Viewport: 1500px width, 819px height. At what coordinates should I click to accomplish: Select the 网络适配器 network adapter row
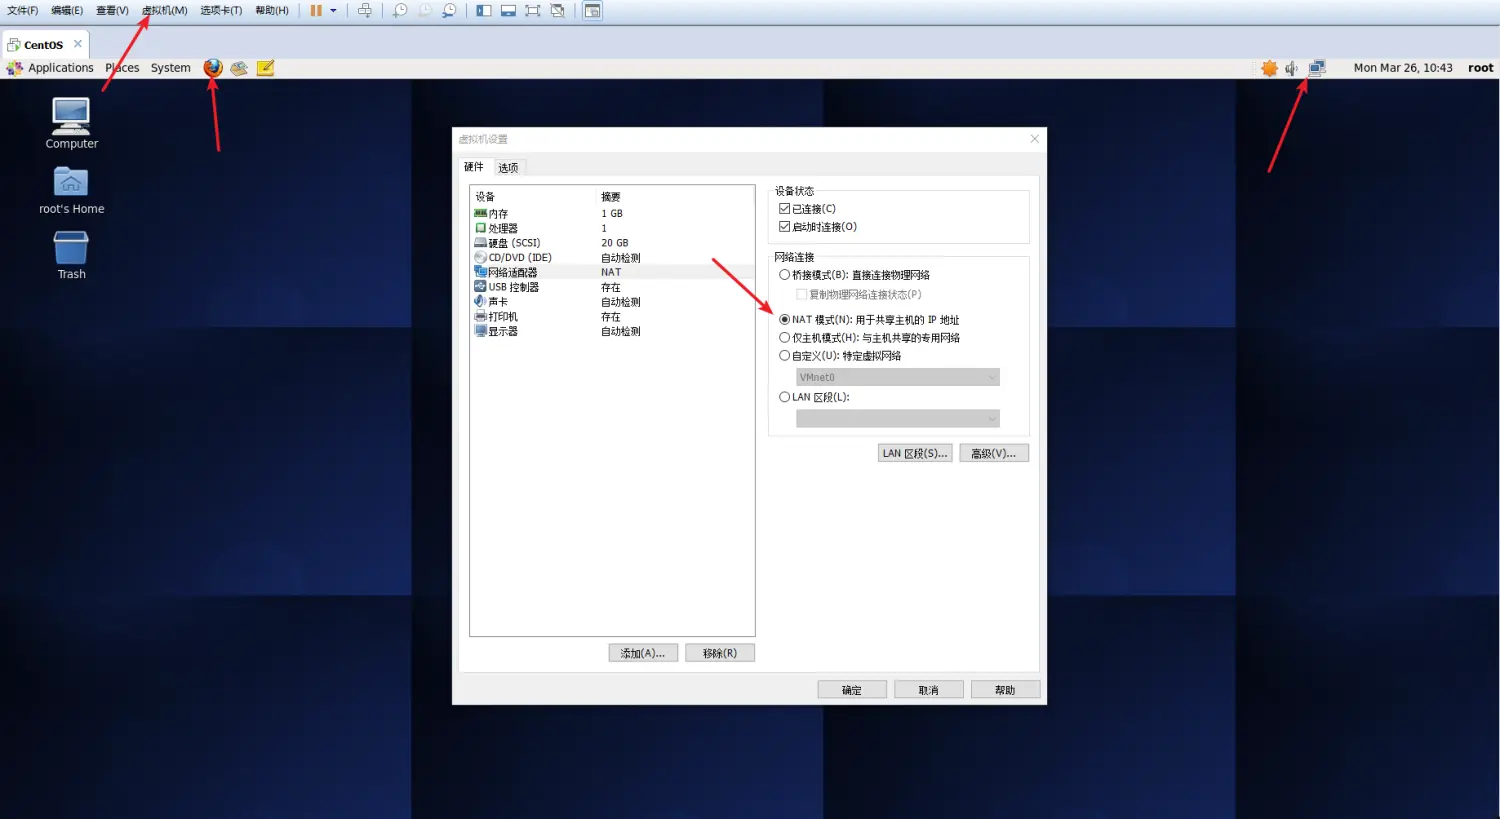[x=612, y=272]
